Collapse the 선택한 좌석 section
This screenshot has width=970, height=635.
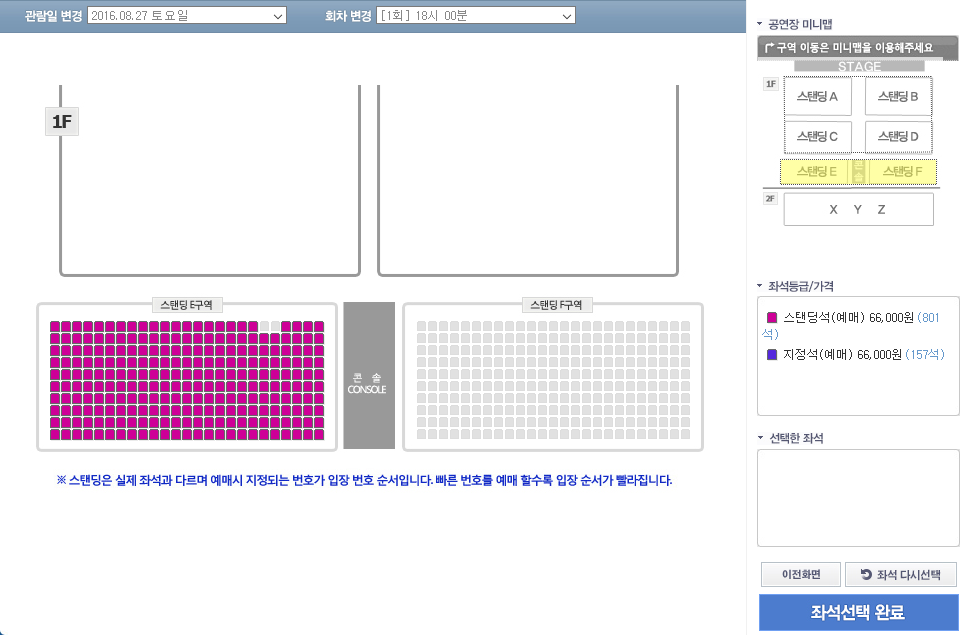tap(761, 439)
